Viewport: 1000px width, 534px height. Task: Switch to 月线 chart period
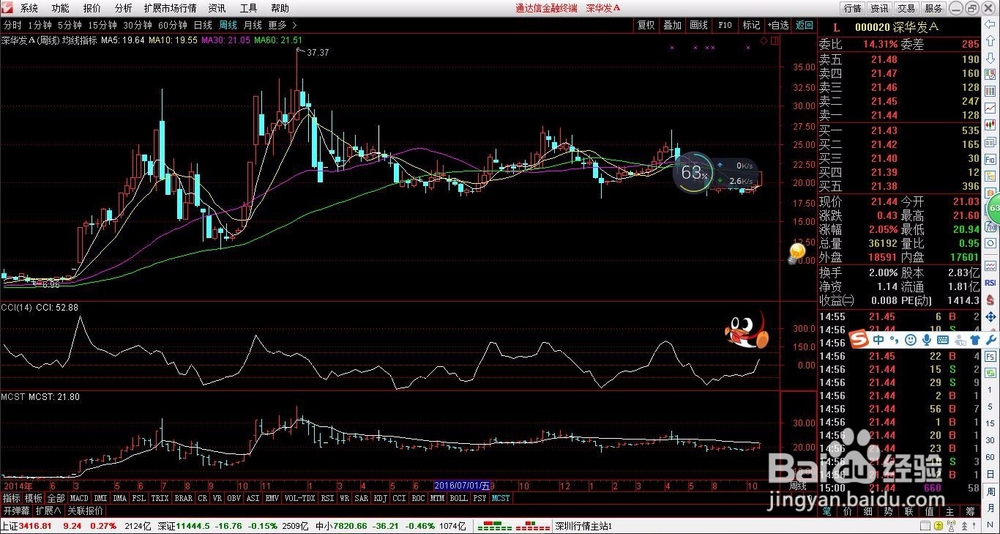[x=253, y=26]
